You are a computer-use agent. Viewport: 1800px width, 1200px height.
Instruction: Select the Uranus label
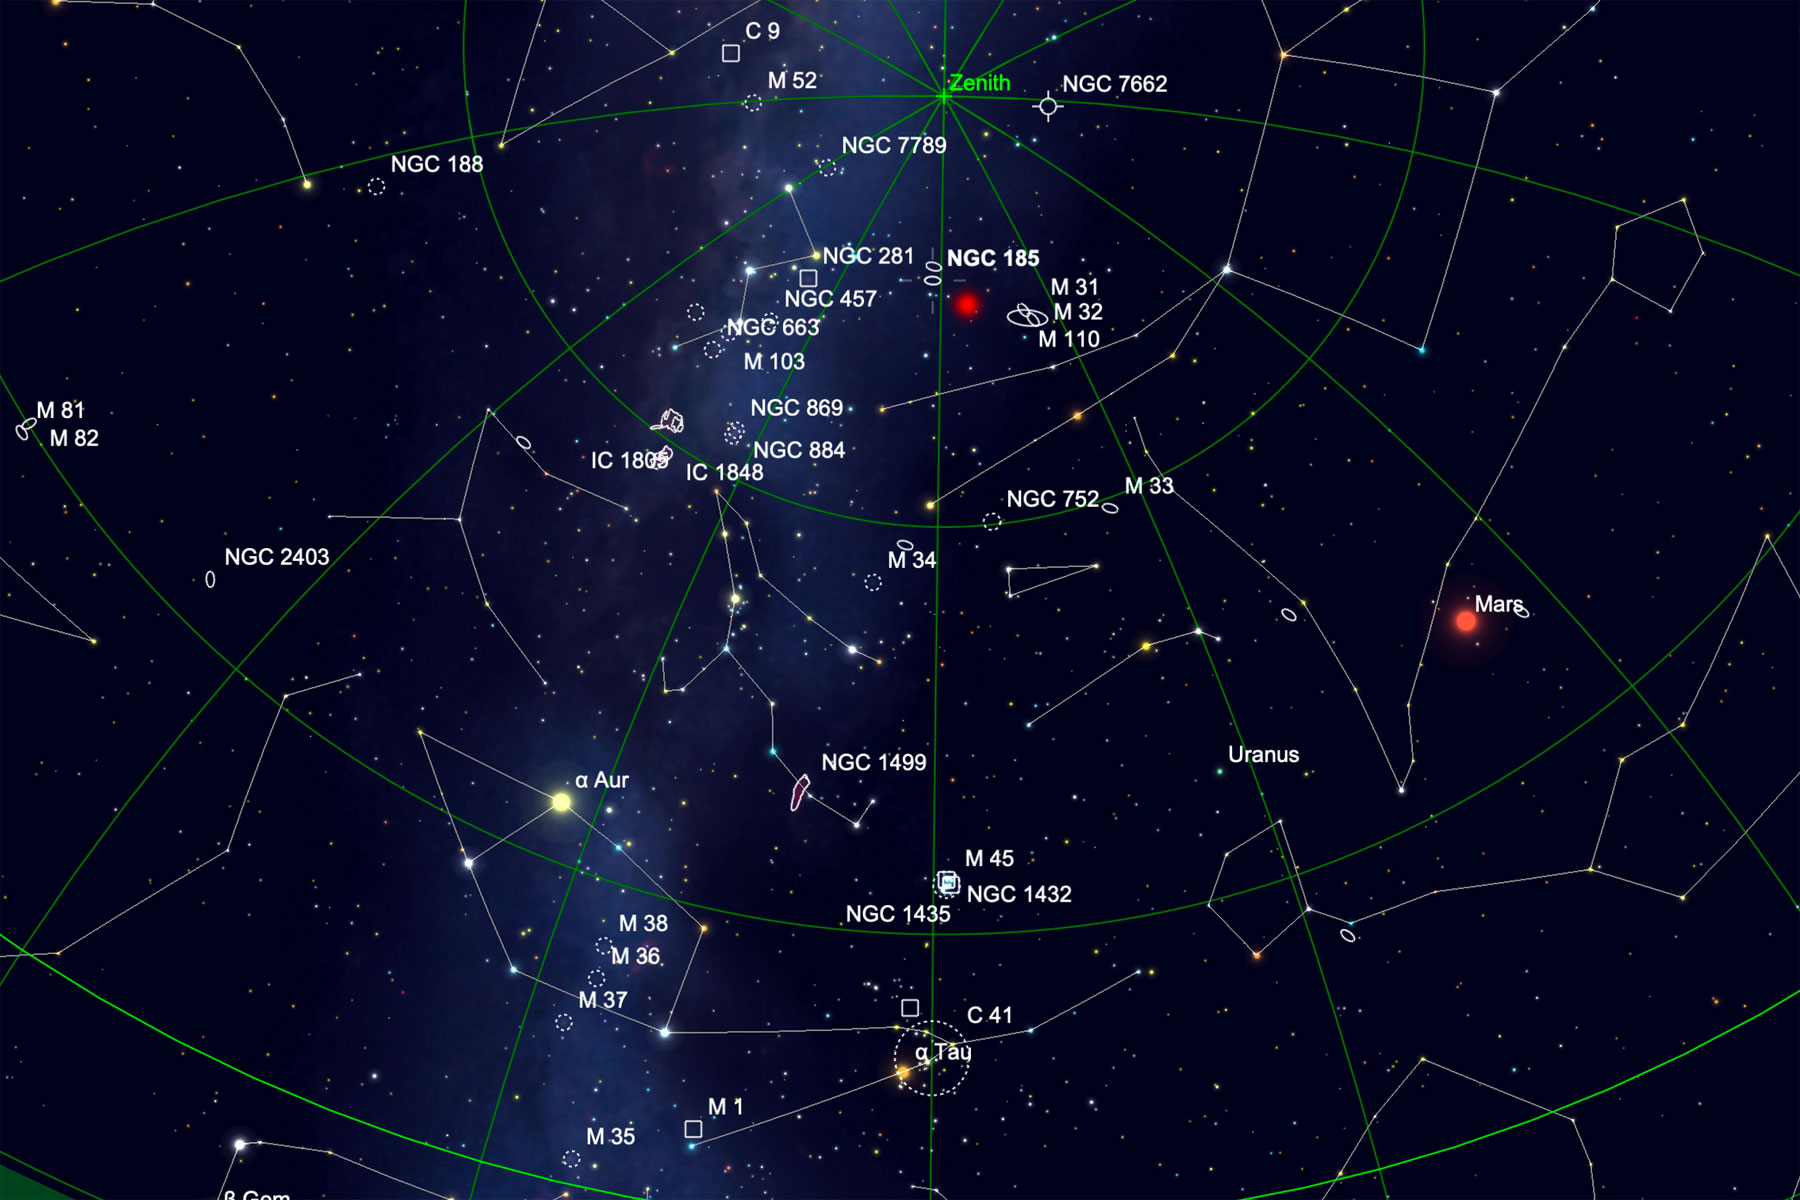click(x=1264, y=755)
